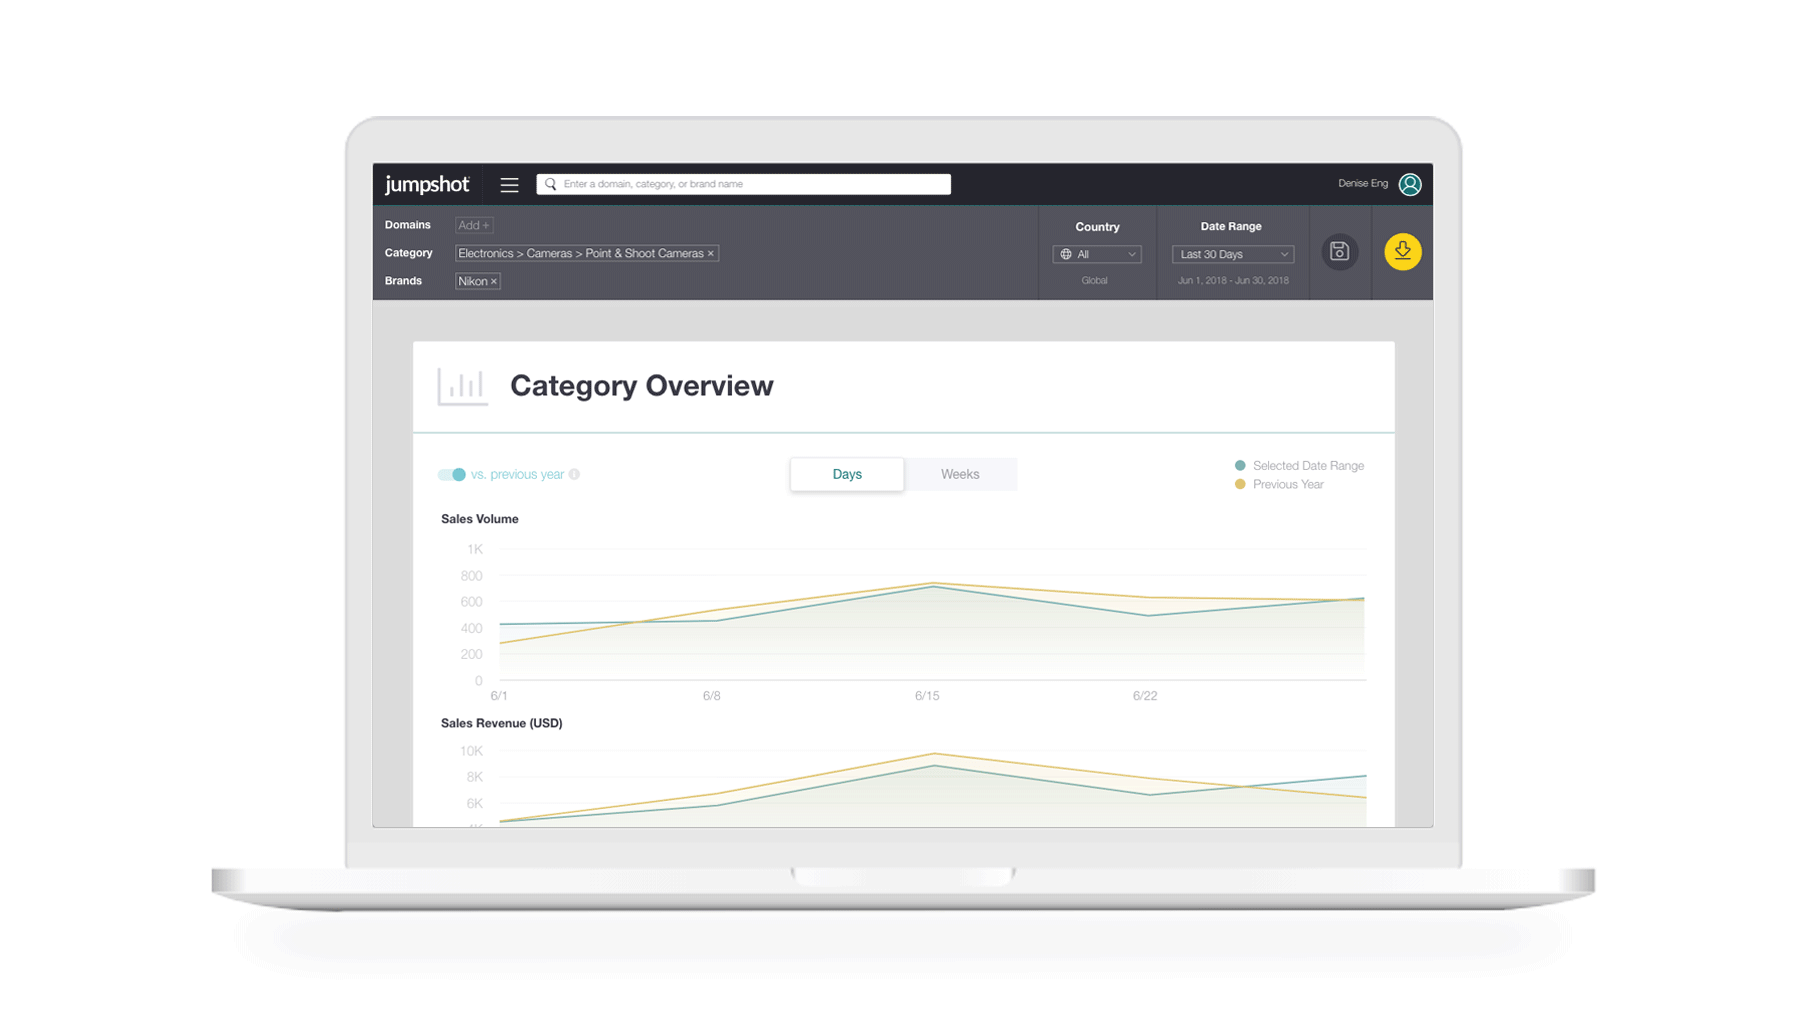Switch to the Weeks tab
The width and height of the screenshot is (1808, 1016).
tap(960, 474)
